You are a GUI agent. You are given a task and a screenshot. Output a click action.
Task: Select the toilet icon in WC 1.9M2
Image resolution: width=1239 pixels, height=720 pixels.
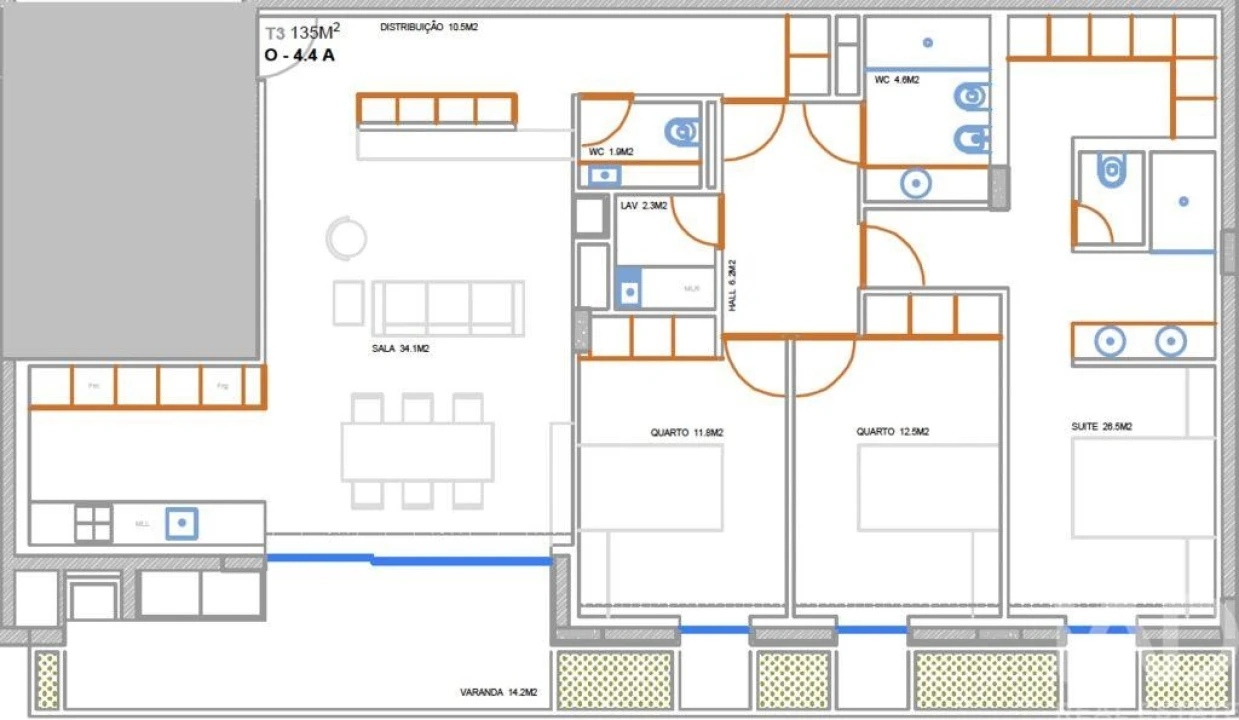680,130
